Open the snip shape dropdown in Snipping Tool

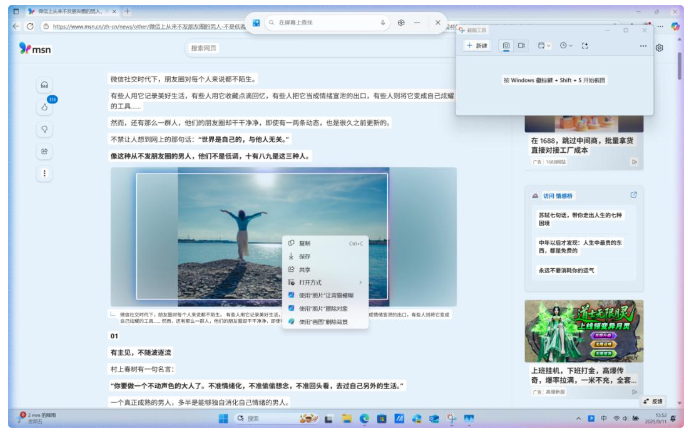pyautogui.click(x=544, y=46)
